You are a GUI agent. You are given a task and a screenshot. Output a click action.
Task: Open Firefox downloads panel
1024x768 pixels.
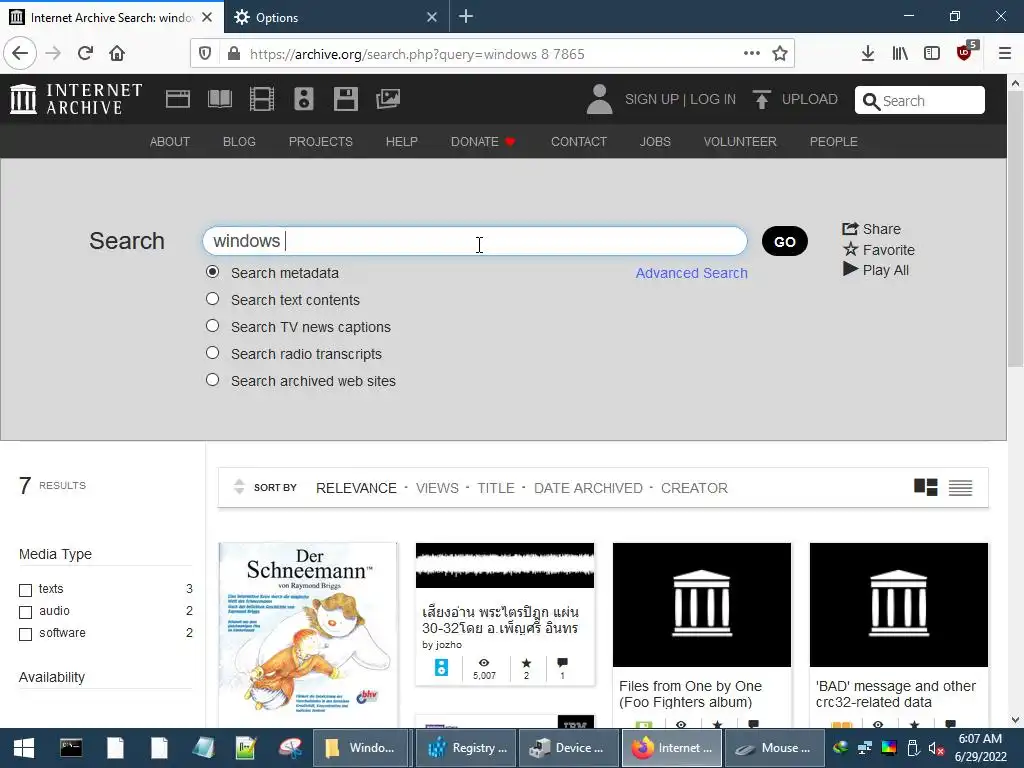868,54
